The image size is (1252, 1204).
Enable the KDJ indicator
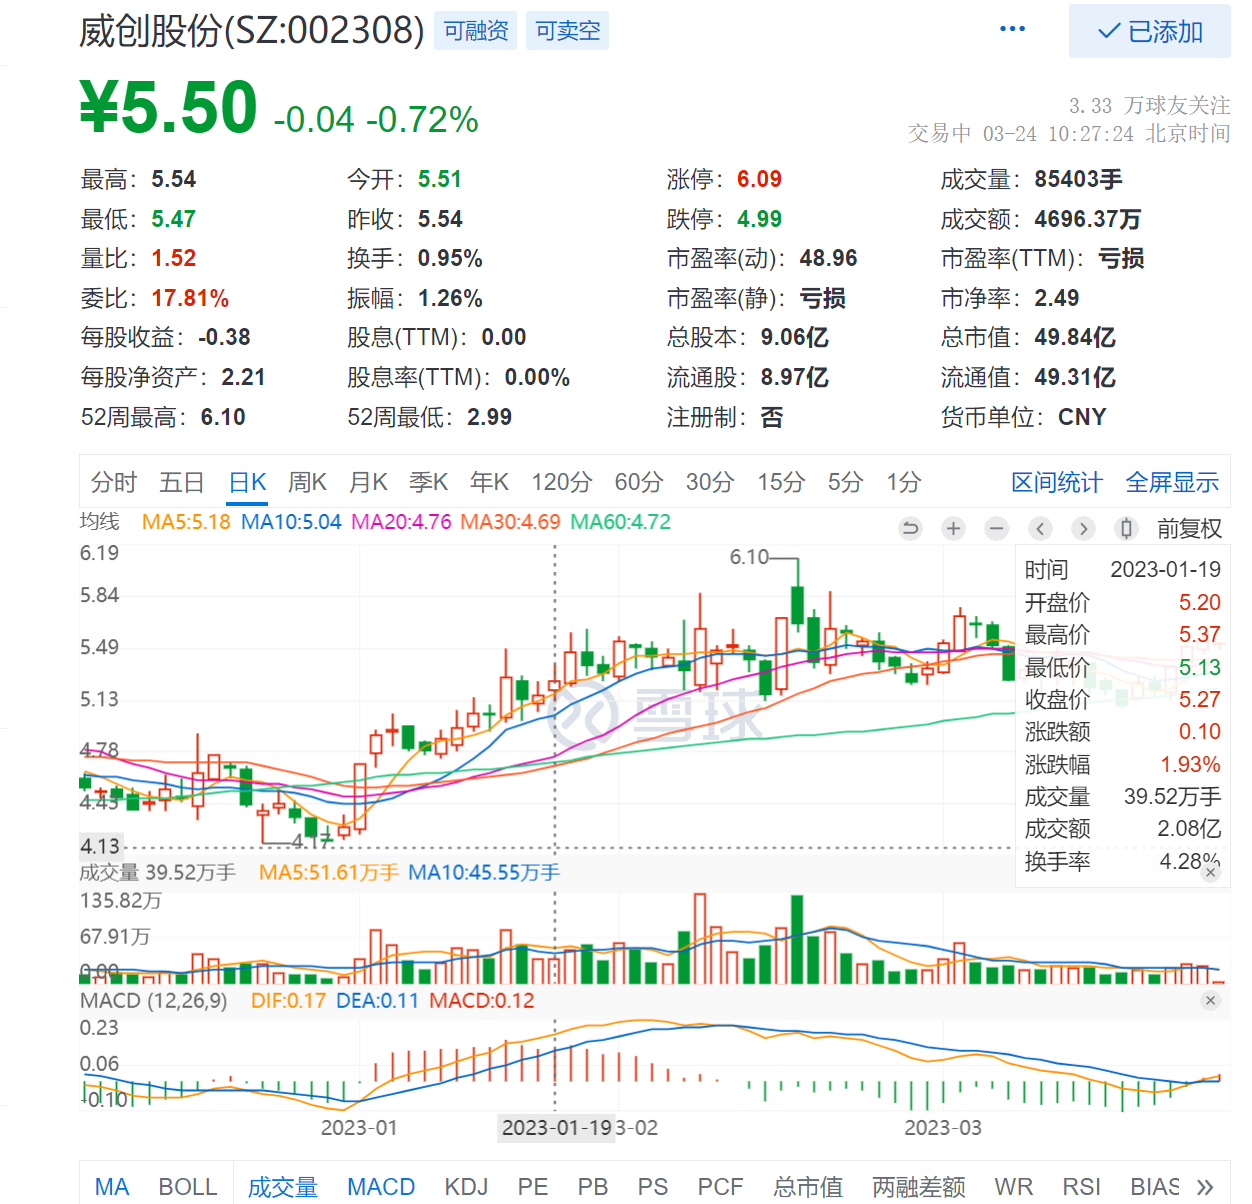coord(466,1187)
